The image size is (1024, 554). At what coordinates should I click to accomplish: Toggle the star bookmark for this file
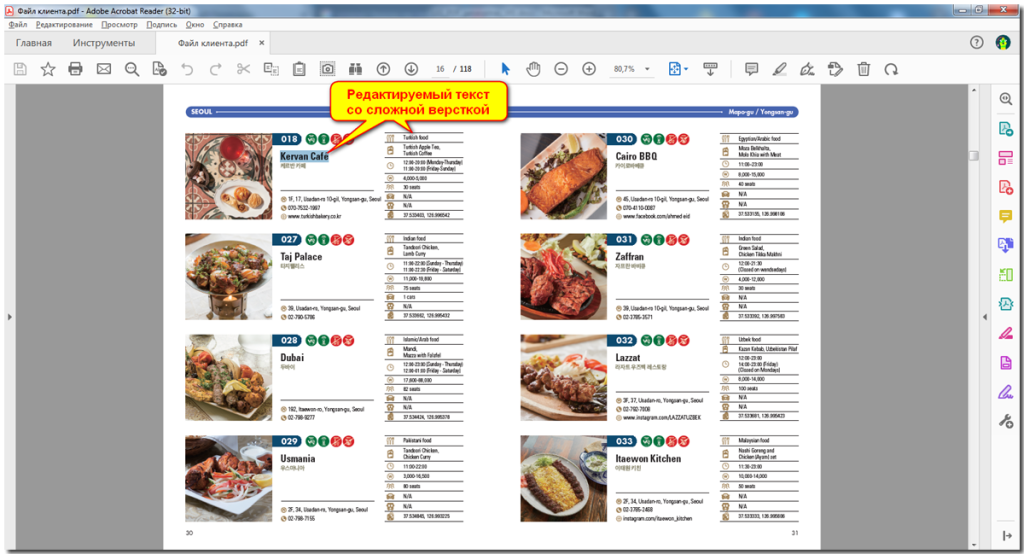coord(47,69)
